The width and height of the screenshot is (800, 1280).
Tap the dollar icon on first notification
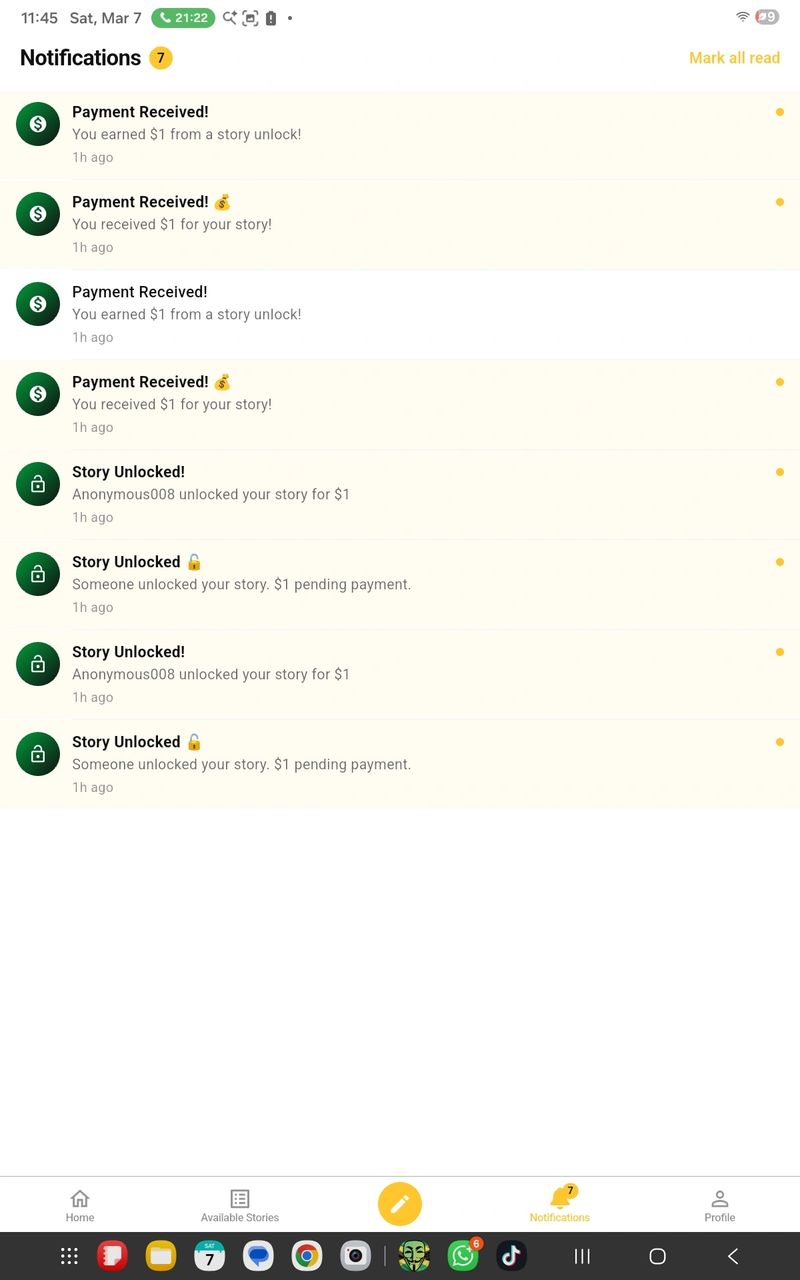(38, 124)
